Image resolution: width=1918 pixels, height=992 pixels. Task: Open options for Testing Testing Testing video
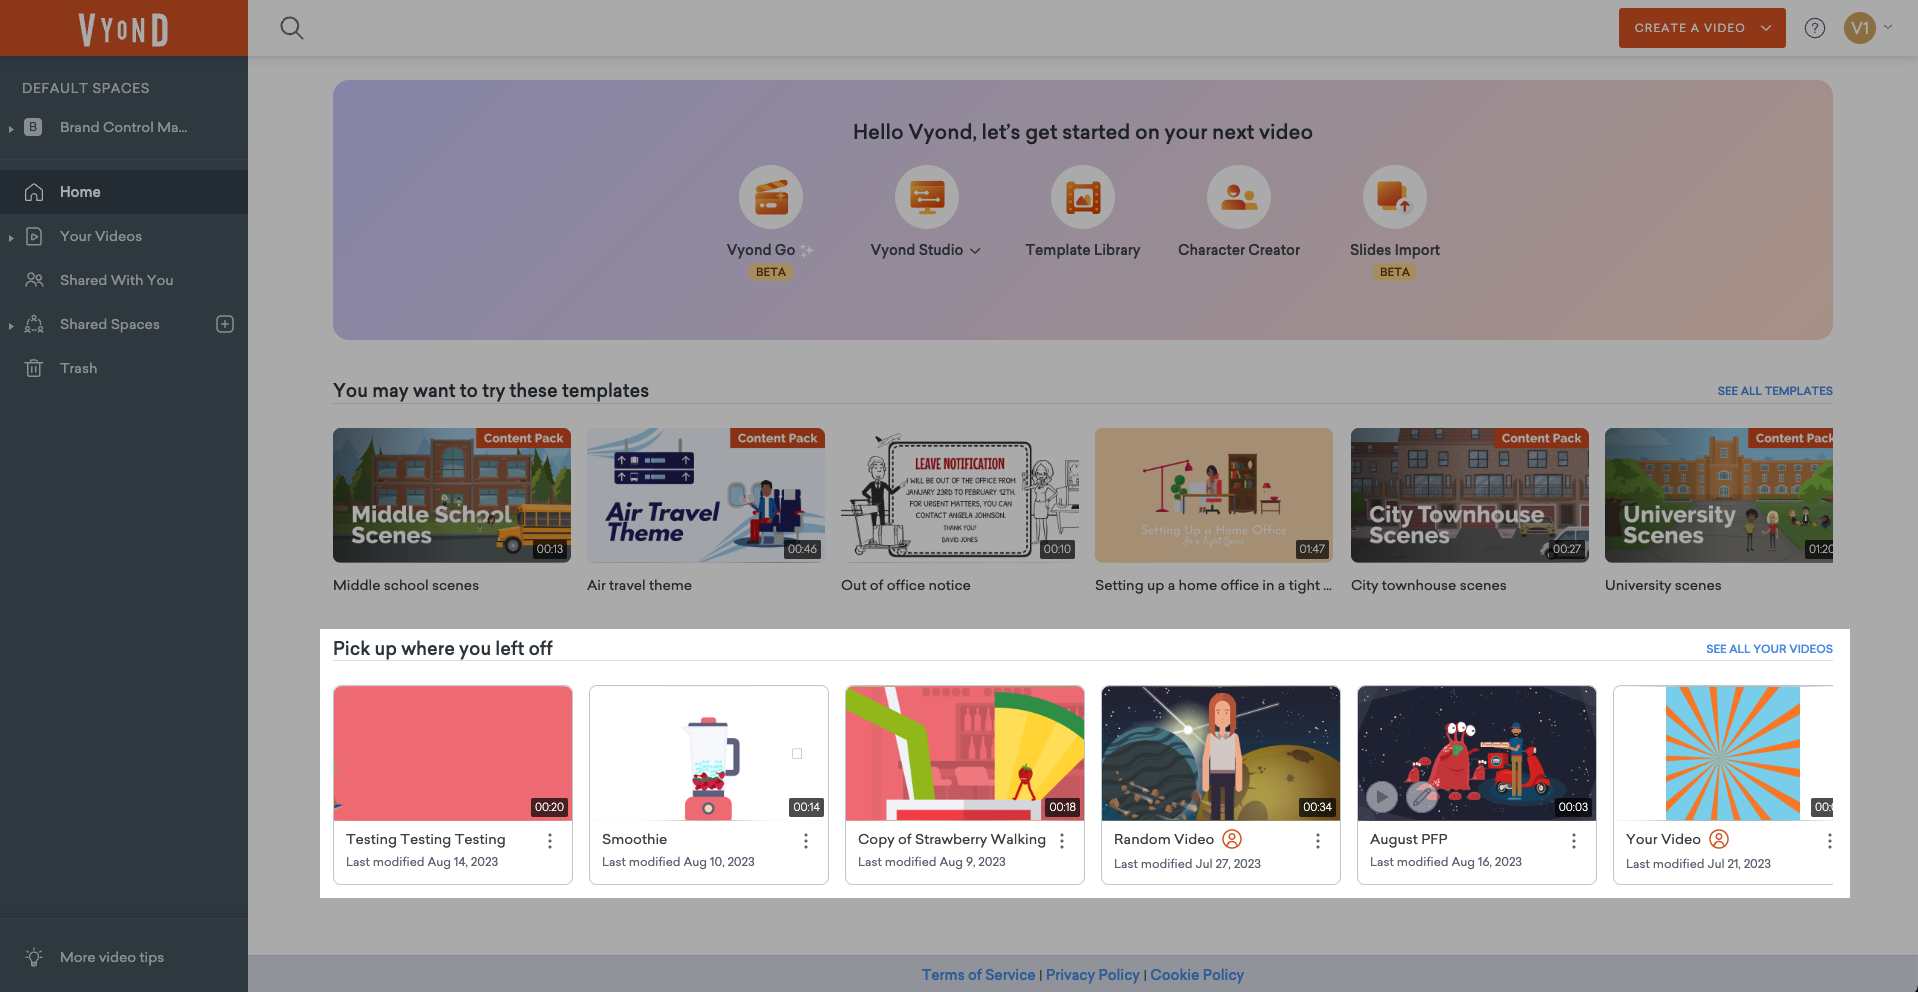550,841
